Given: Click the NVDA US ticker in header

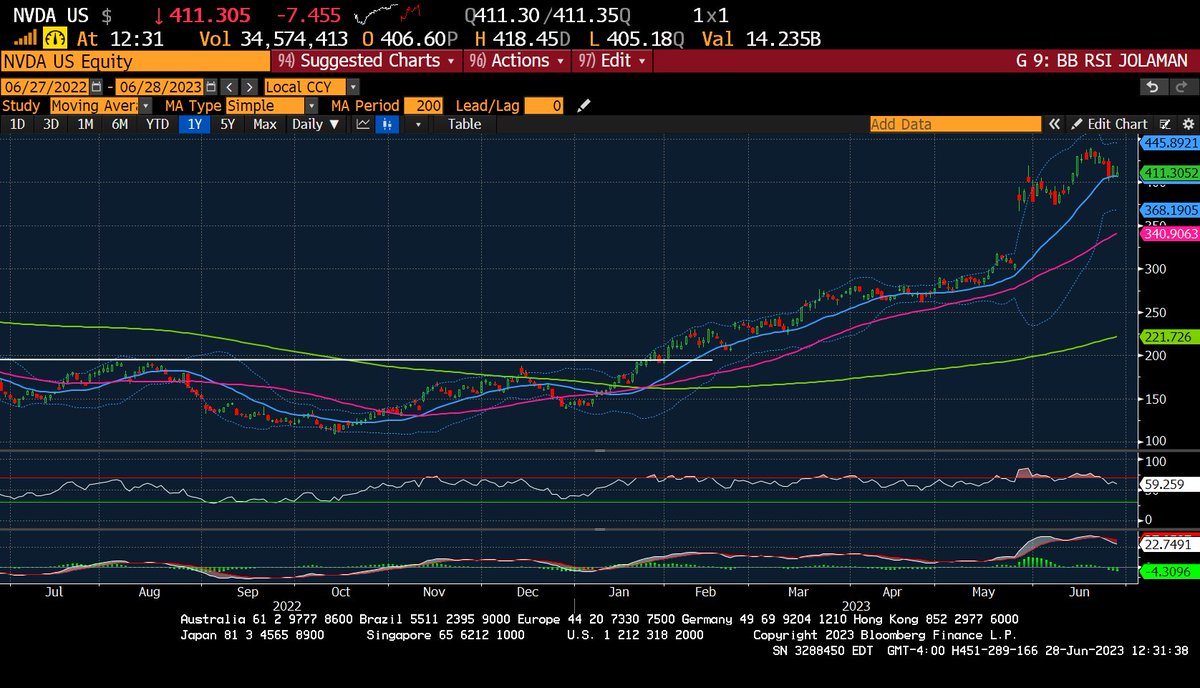Looking at the screenshot, I should 49,15.
